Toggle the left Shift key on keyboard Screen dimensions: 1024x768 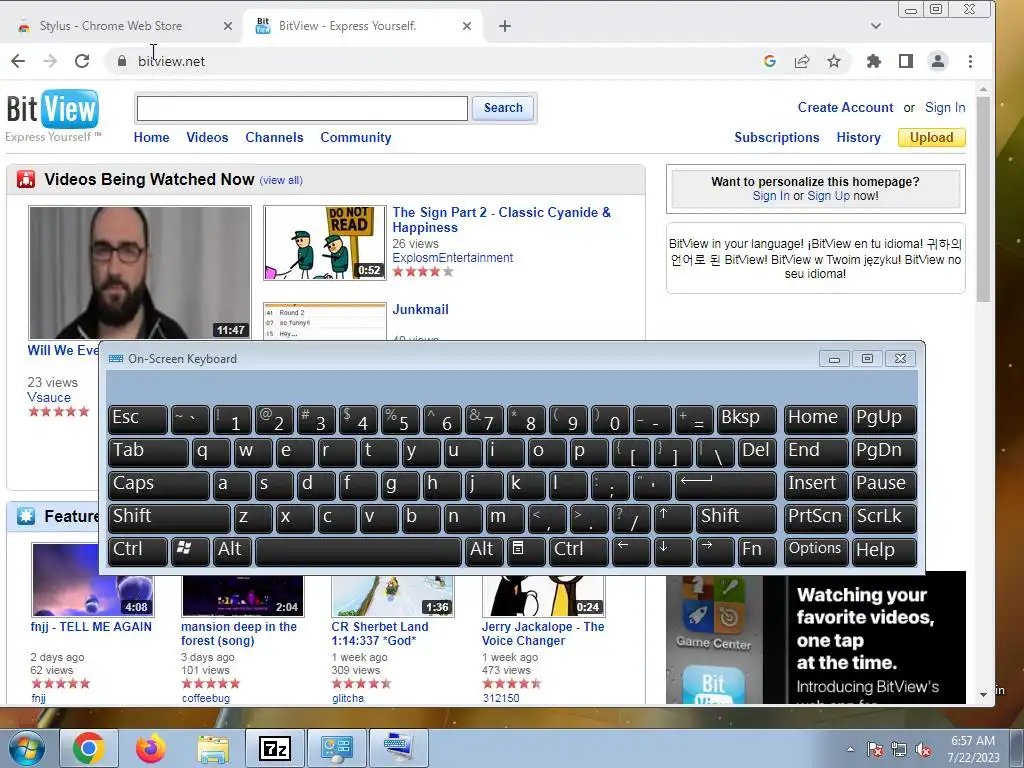(x=169, y=518)
